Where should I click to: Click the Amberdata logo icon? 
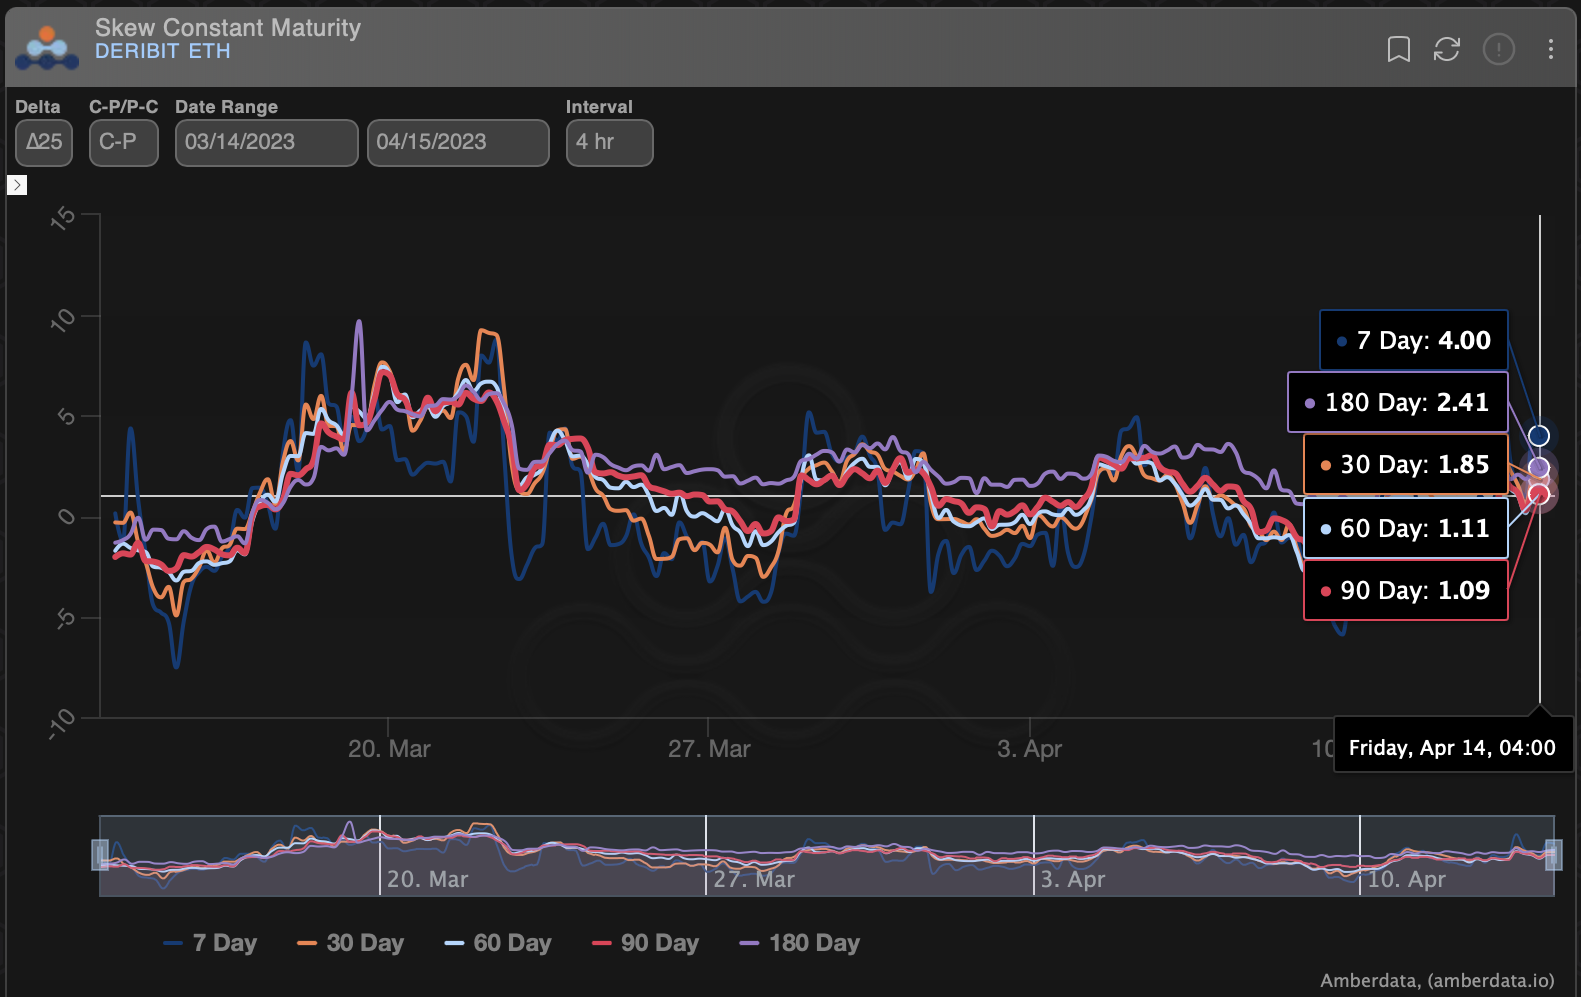pos(47,47)
